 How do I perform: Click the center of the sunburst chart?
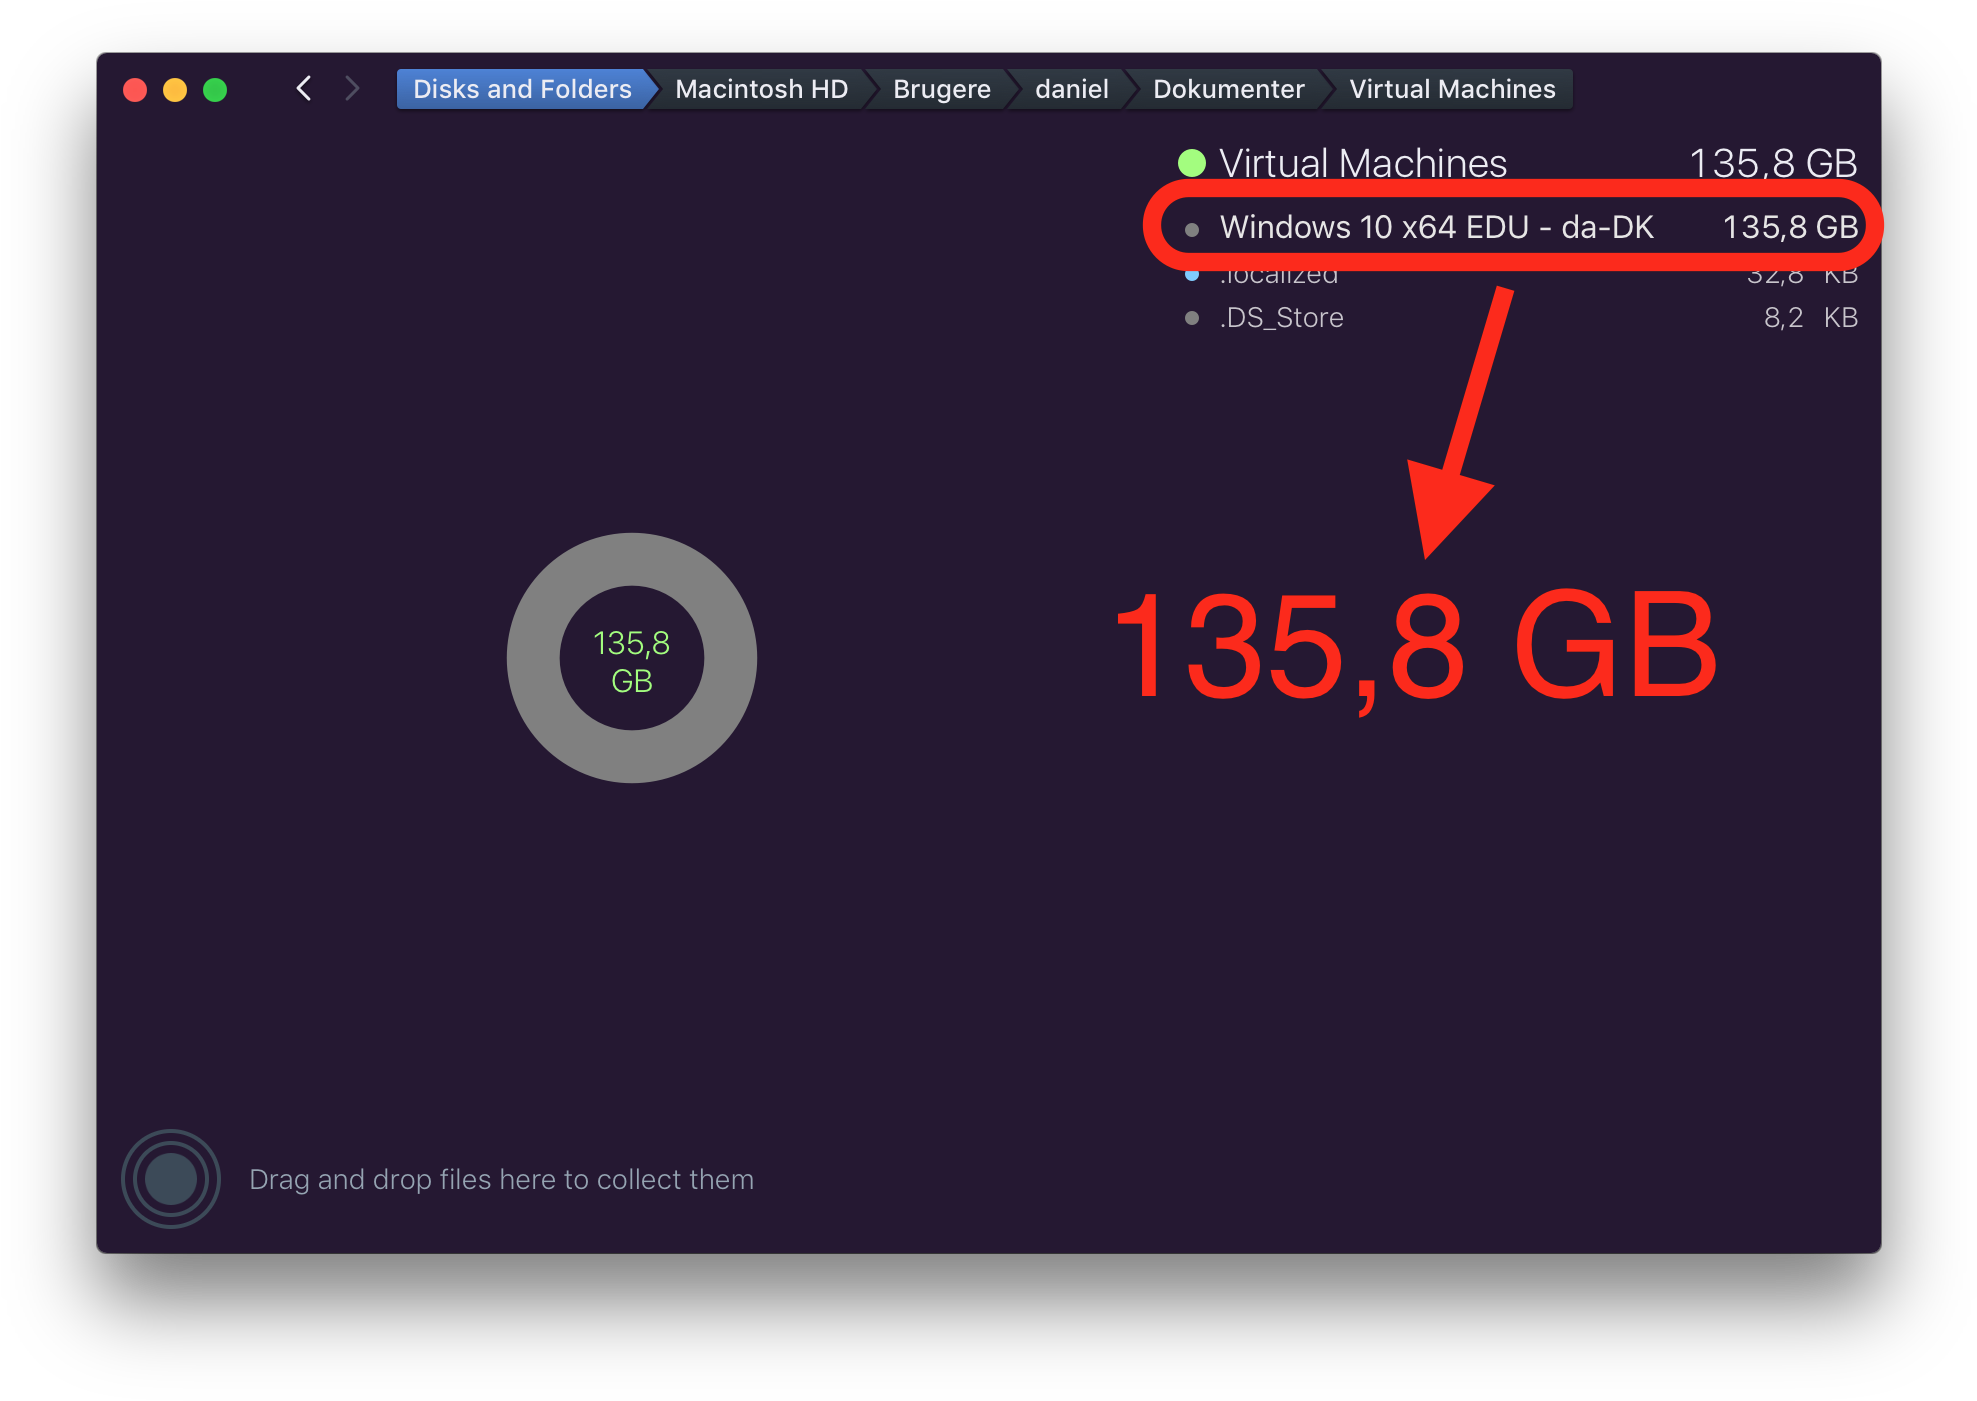point(631,657)
